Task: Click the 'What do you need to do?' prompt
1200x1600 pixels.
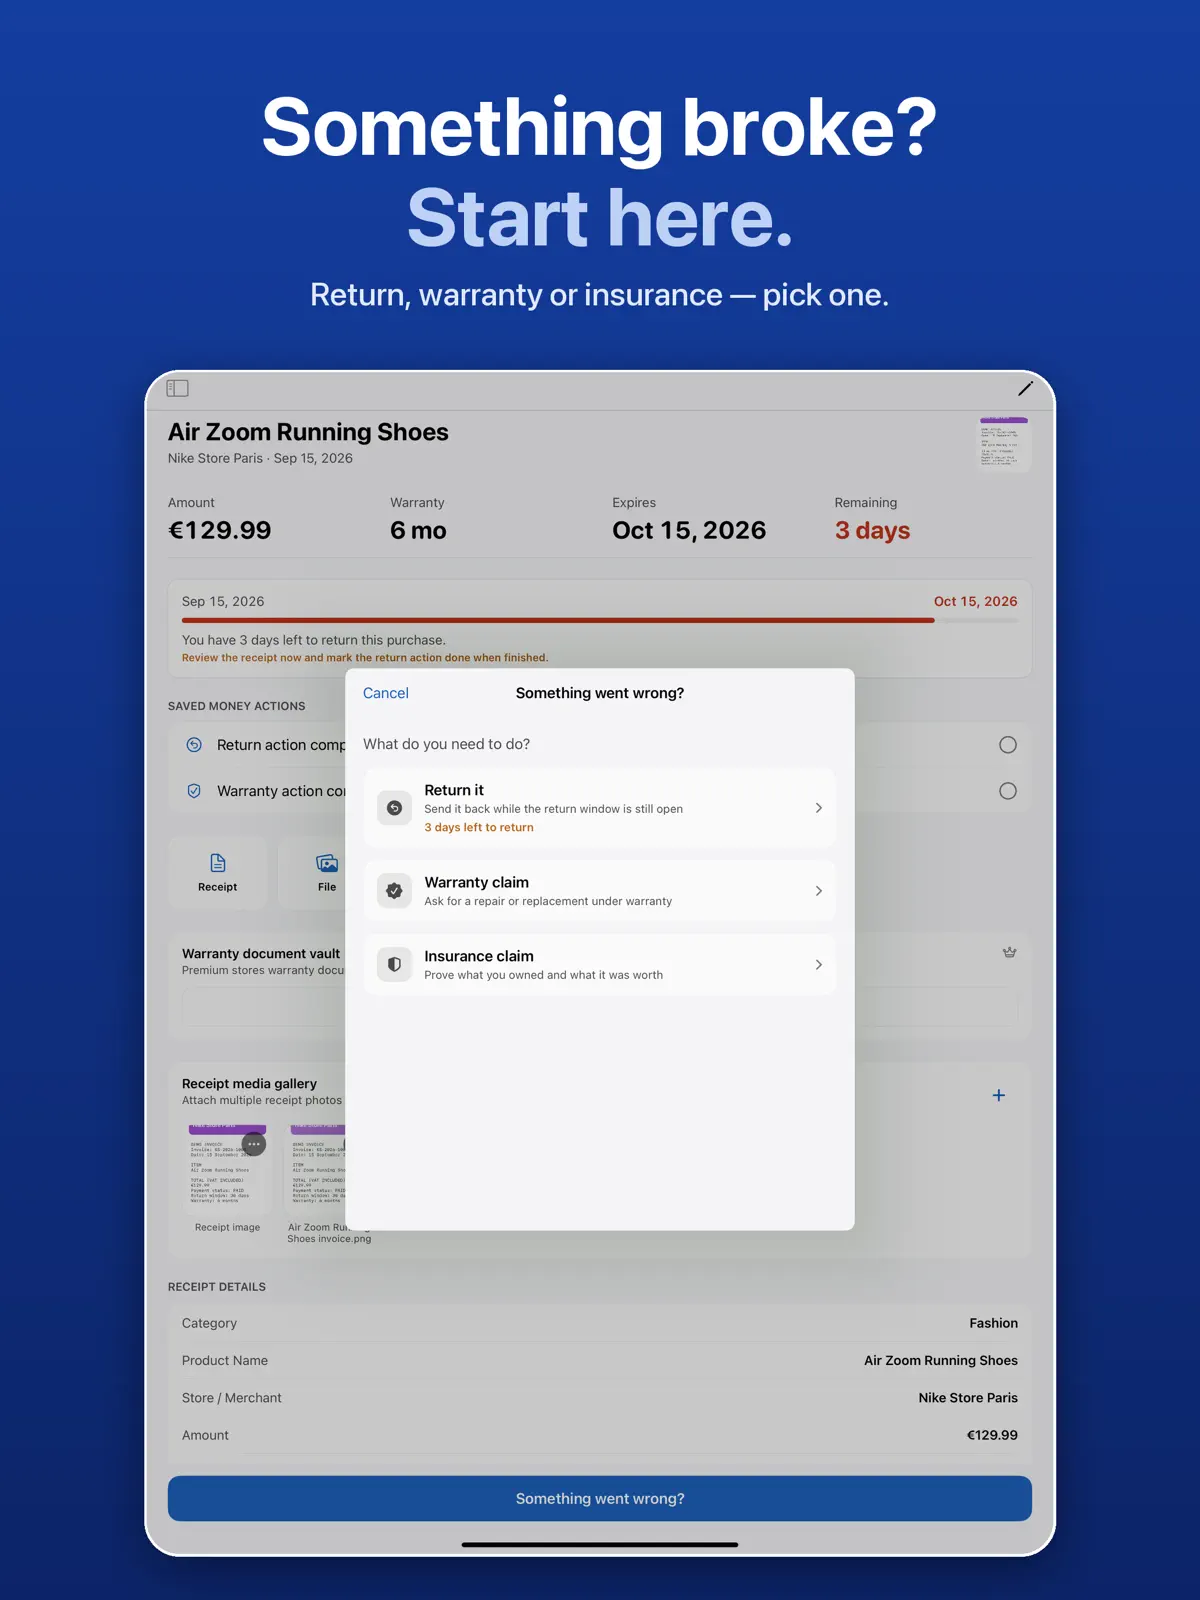Action: (446, 744)
